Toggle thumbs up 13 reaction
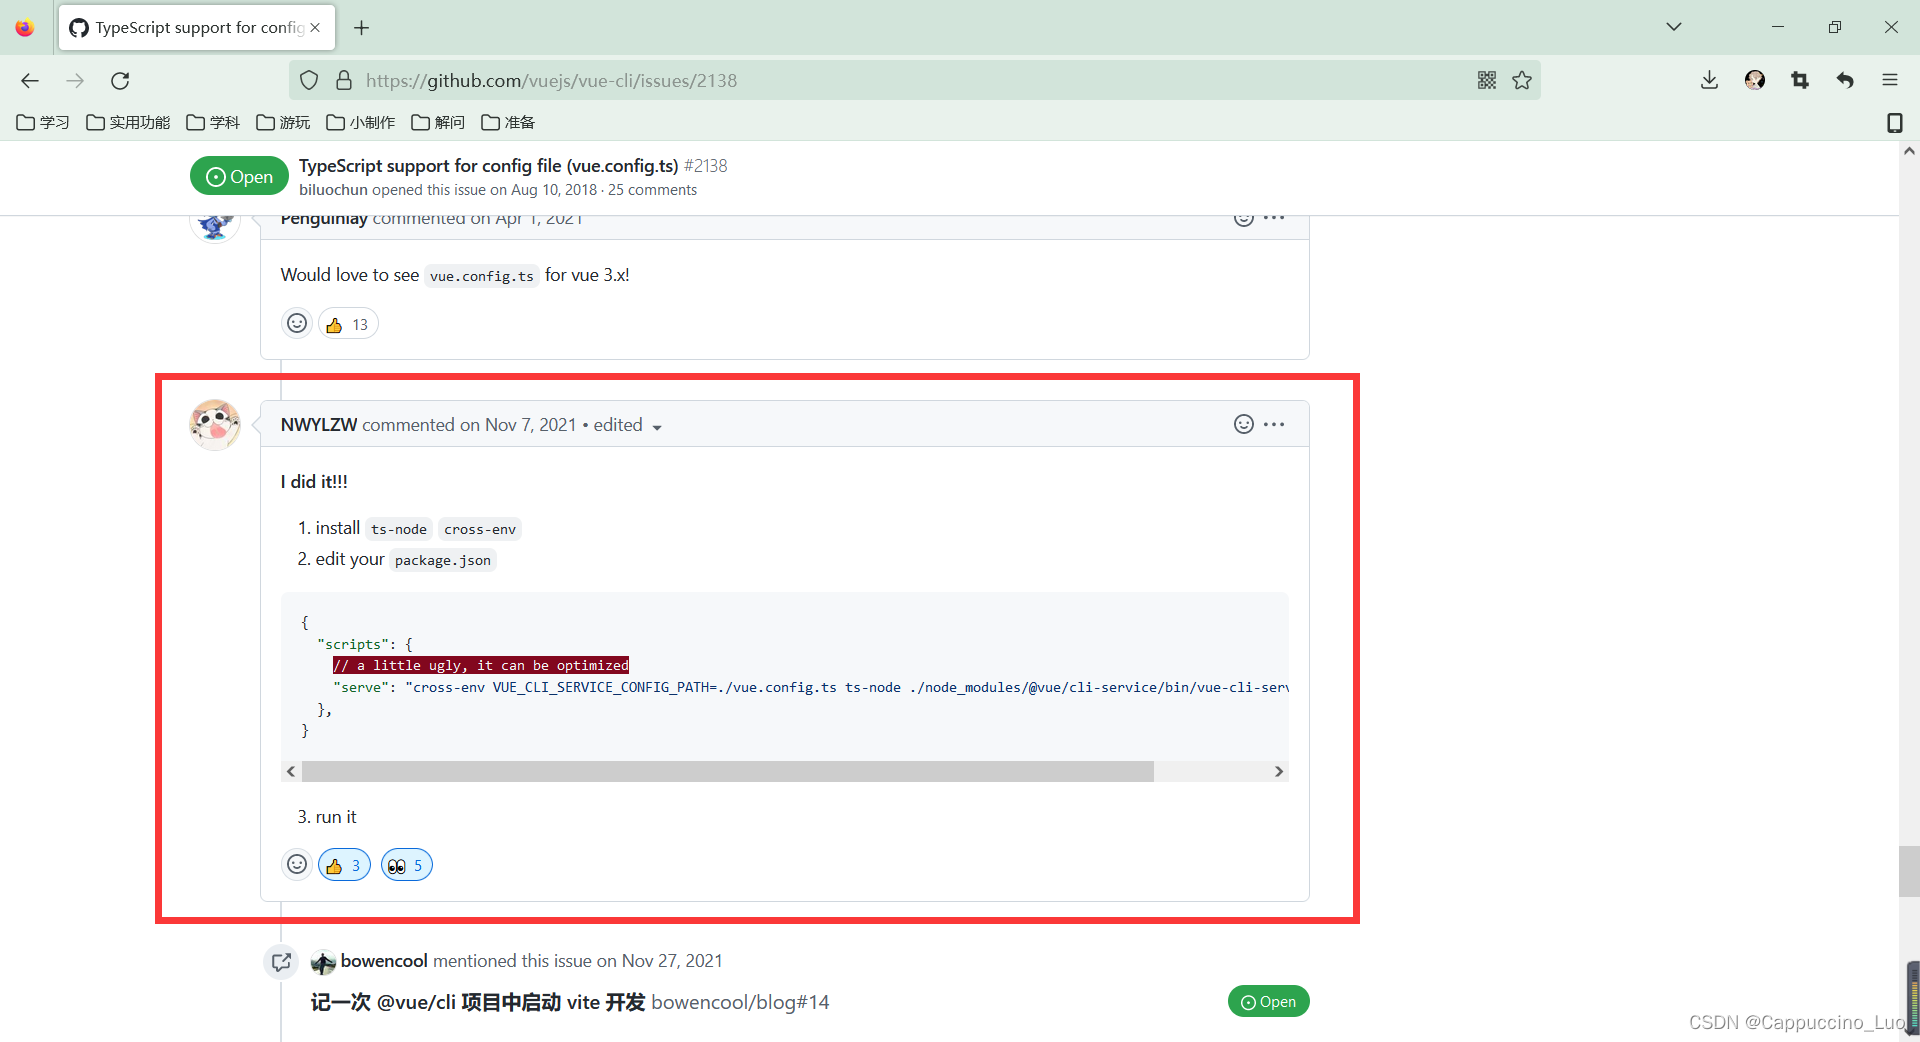Image resolution: width=1920 pixels, height=1042 pixels. tap(348, 325)
